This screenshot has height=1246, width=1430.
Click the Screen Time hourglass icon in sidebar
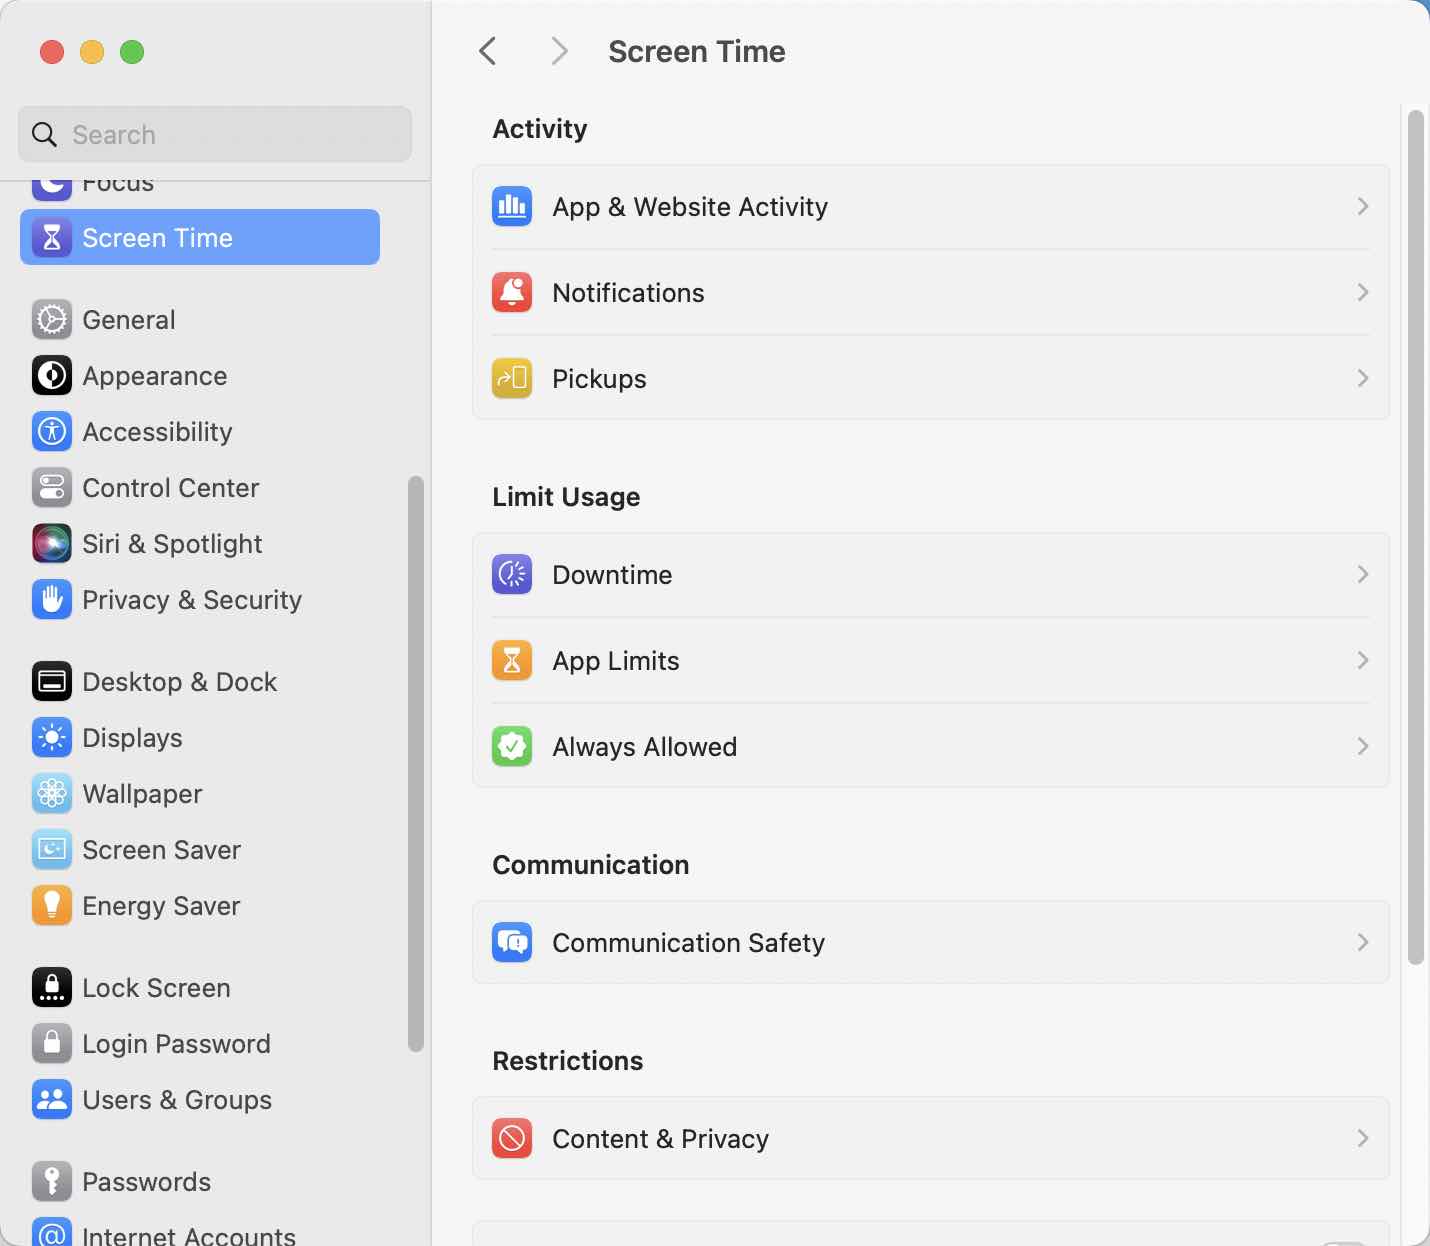click(54, 237)
